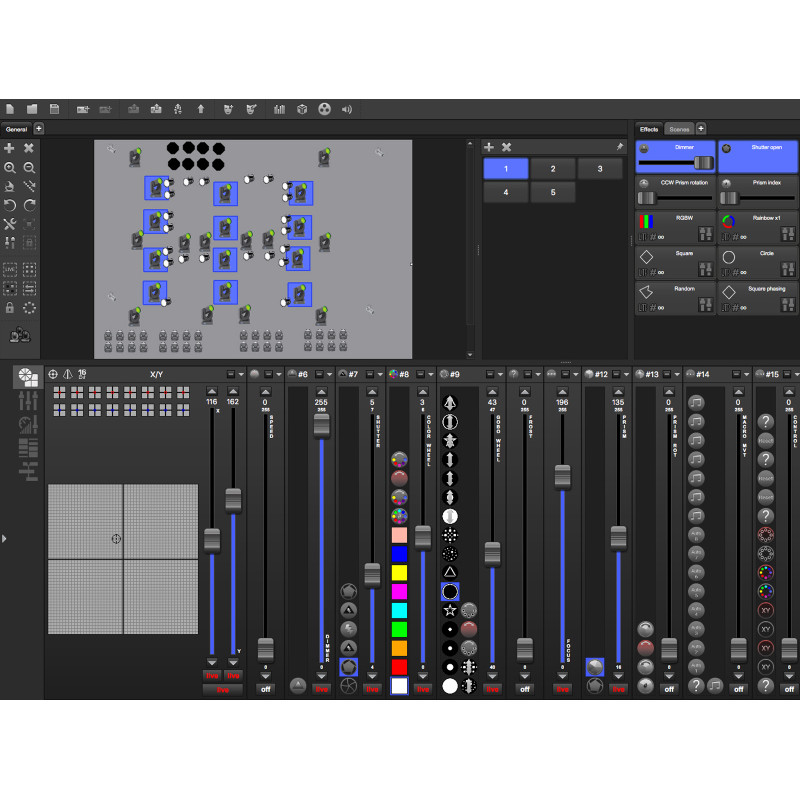Select the Rainbow x1 effect
The image size is (800, 800).
tap(758, 227)
